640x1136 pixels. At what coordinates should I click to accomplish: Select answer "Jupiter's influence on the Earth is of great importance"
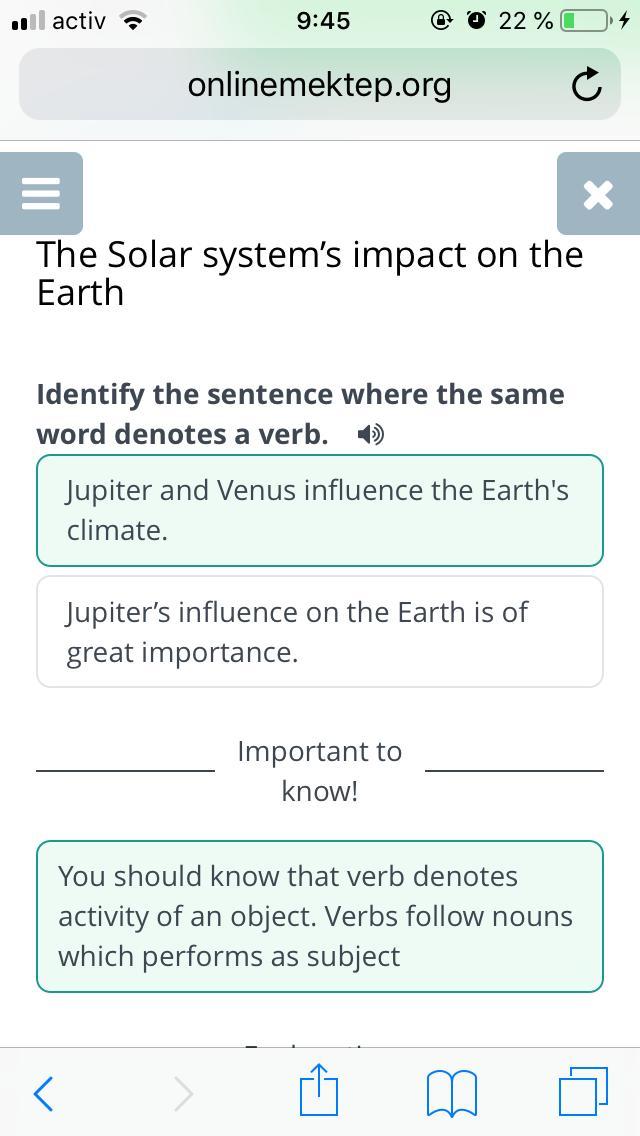point(319,631)
